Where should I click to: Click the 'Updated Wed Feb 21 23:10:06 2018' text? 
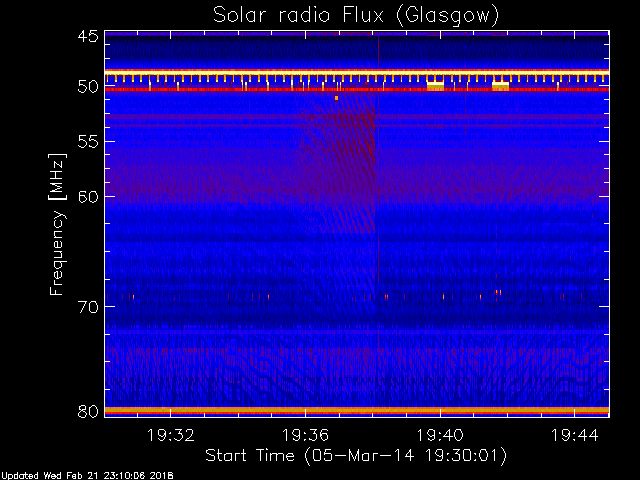87,476
